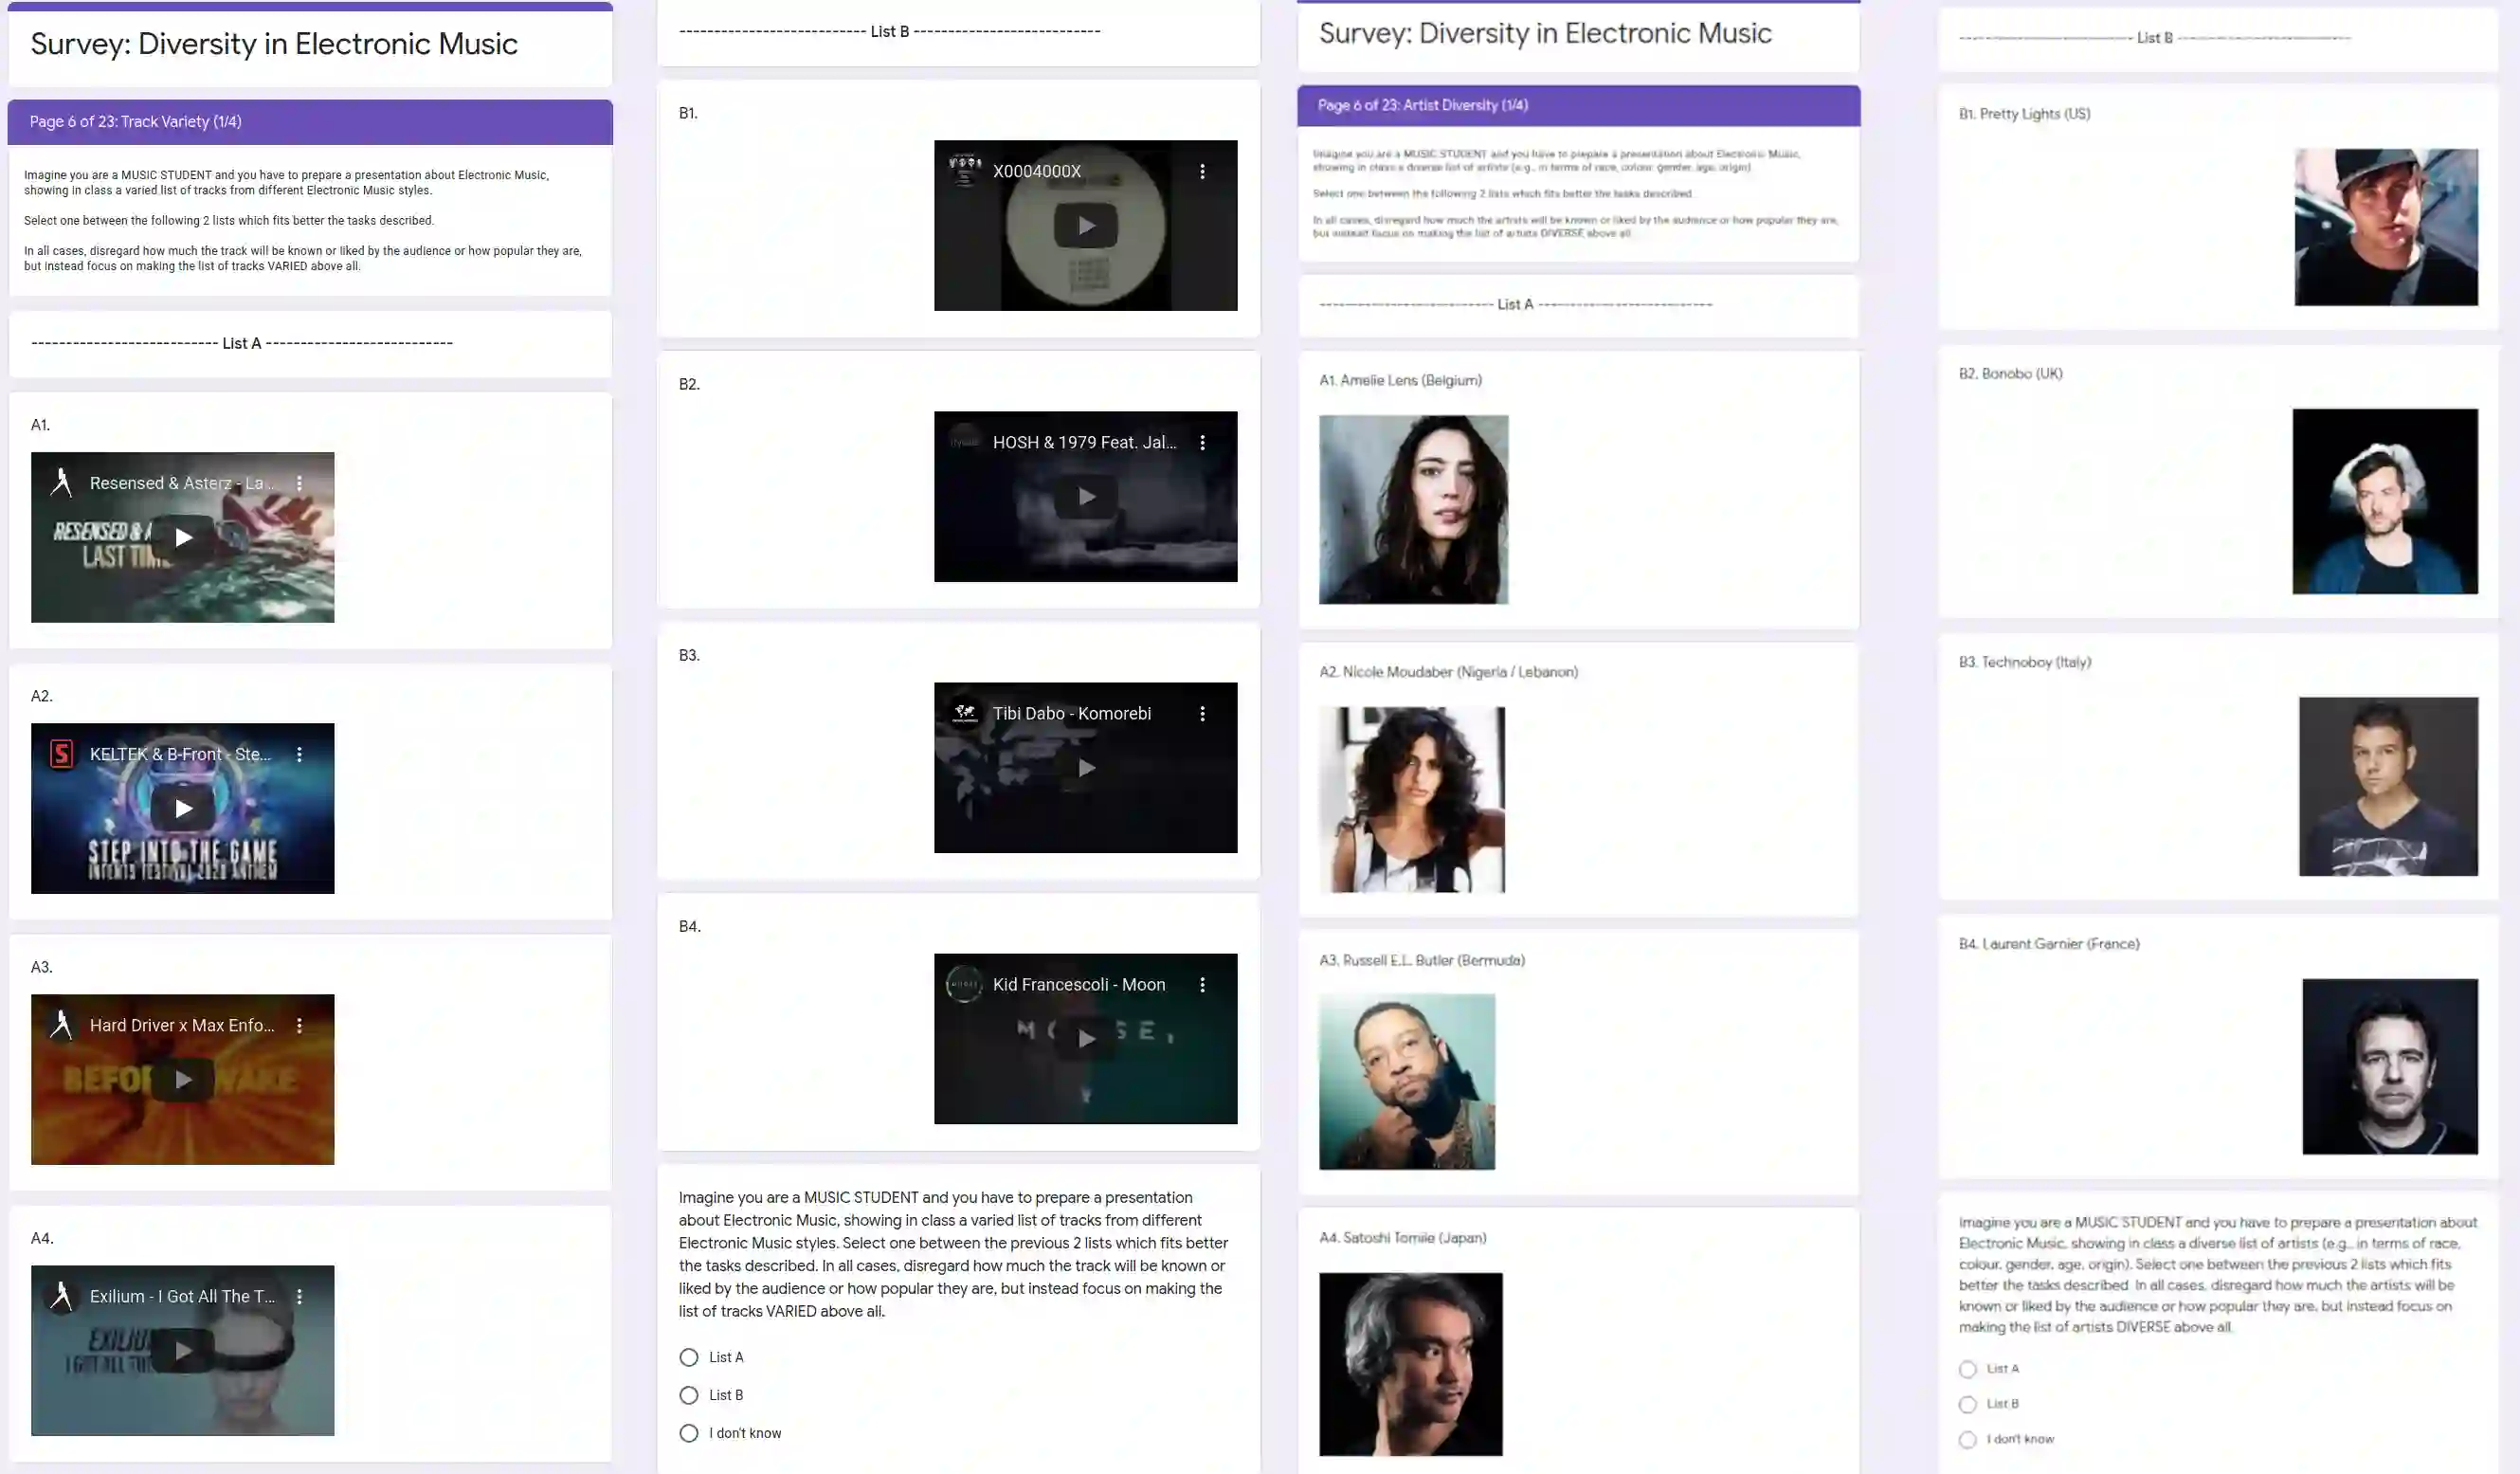2520x1474 pixels.
Task: Play the Resensed & Asterz video
Action: [183, 538]
